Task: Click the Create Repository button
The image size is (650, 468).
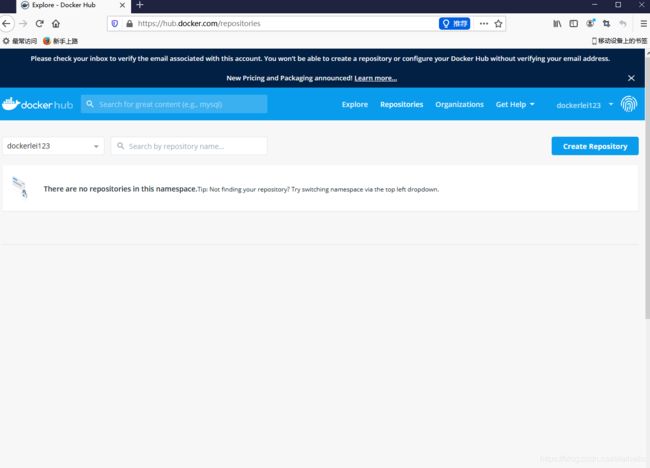Action: click(595, 146)
